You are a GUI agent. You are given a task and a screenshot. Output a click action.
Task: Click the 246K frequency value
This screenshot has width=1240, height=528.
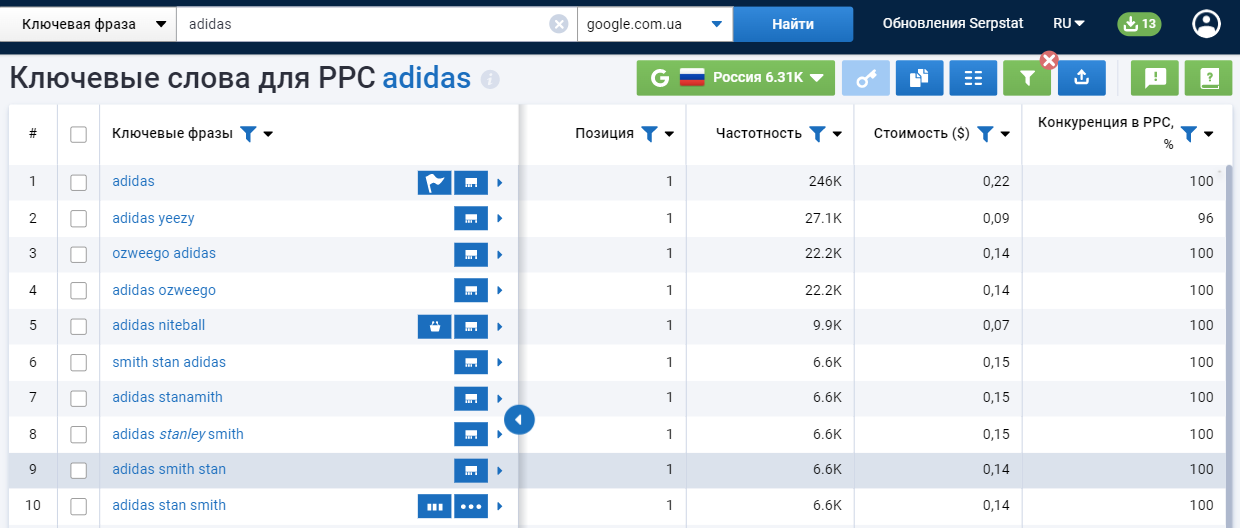click(825, 182)
